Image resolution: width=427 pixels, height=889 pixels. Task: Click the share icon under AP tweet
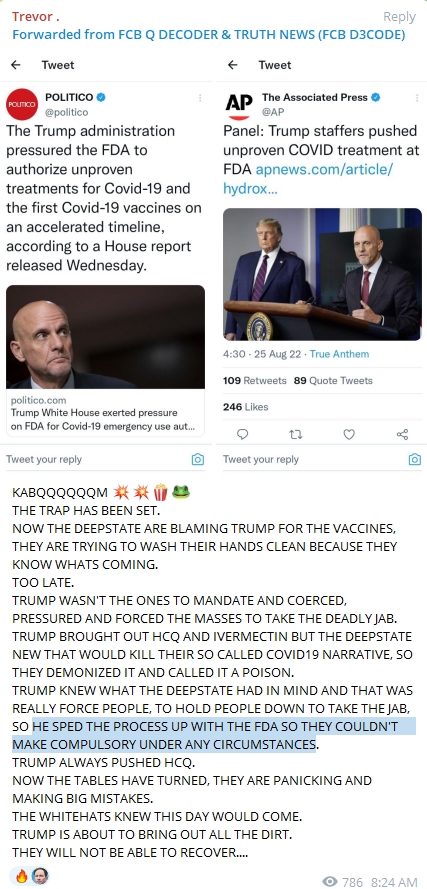(x=403, y=434)
